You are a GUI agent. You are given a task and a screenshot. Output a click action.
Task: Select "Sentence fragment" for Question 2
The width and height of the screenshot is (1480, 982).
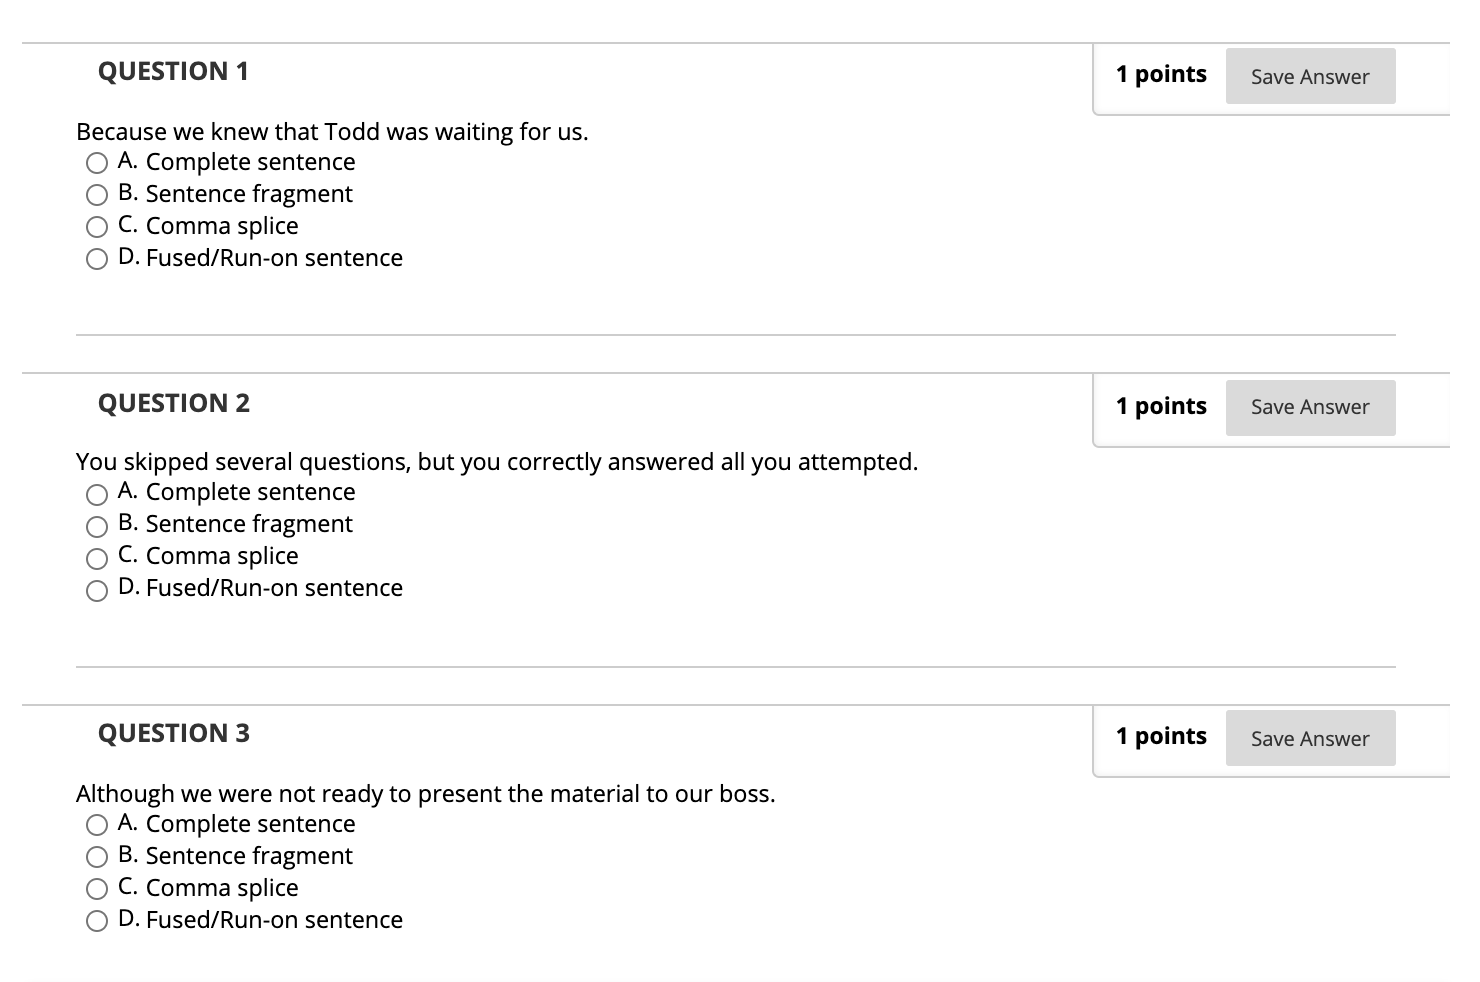97,526
